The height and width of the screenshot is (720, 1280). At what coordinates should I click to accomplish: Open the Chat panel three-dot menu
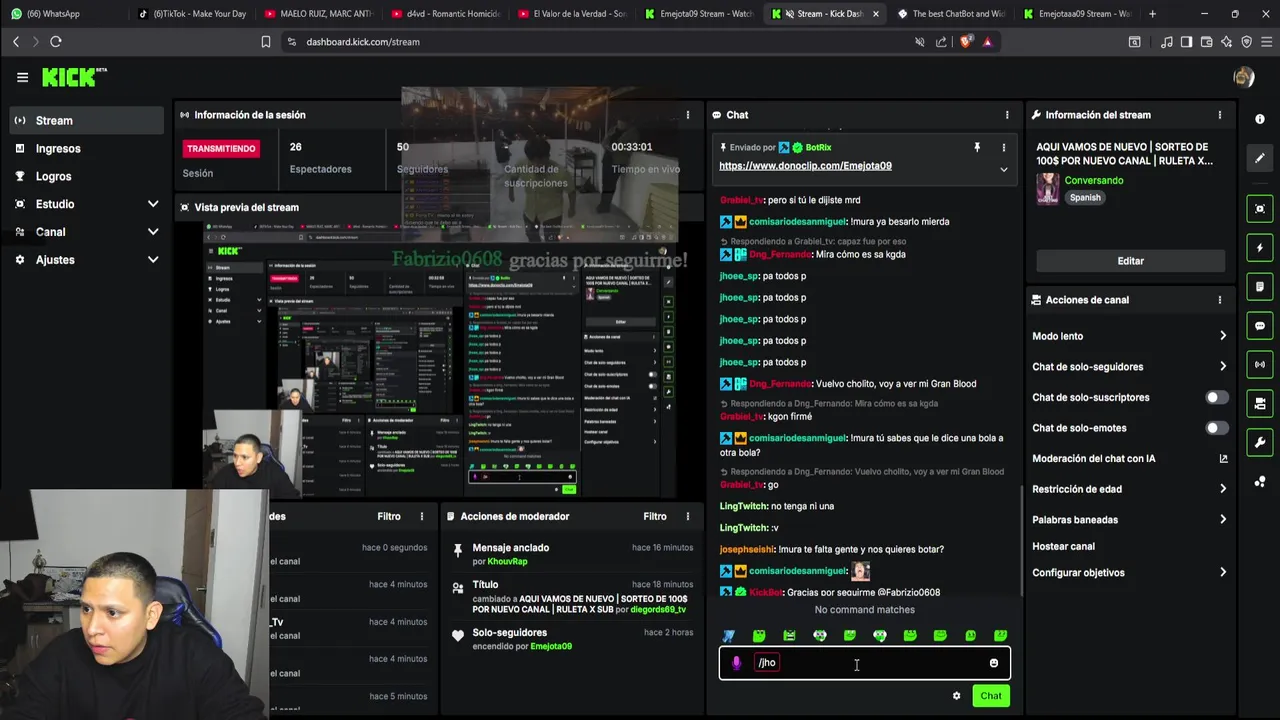click(1006, 115)
